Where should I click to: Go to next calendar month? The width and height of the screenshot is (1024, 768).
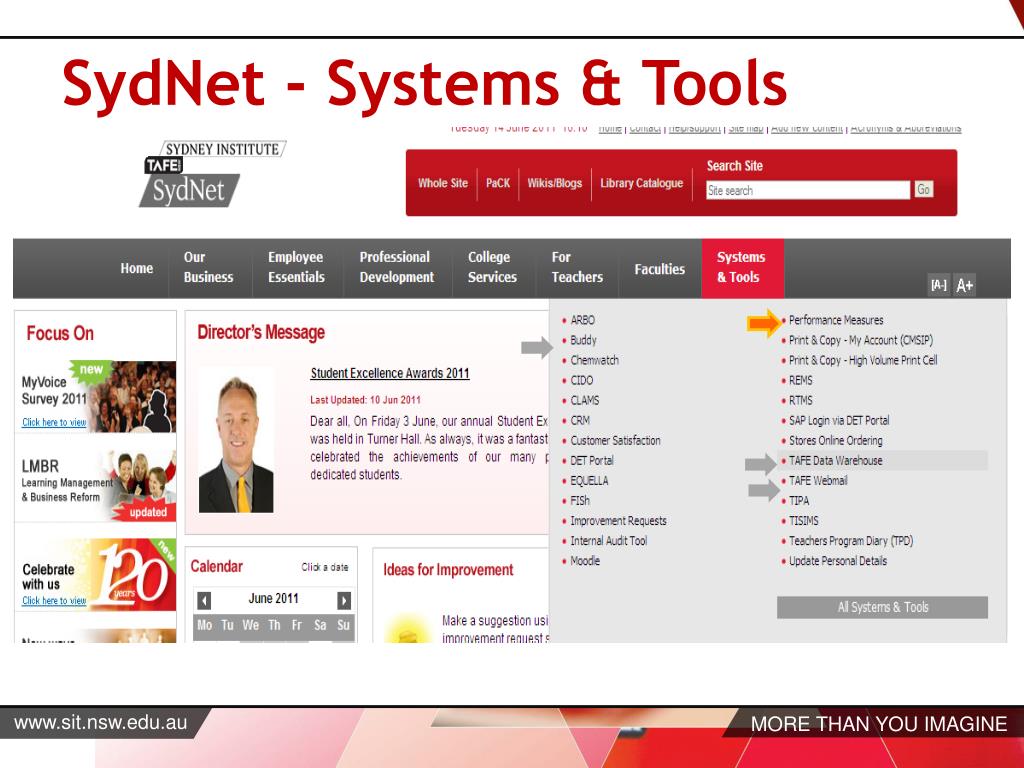tap(344, 600)
